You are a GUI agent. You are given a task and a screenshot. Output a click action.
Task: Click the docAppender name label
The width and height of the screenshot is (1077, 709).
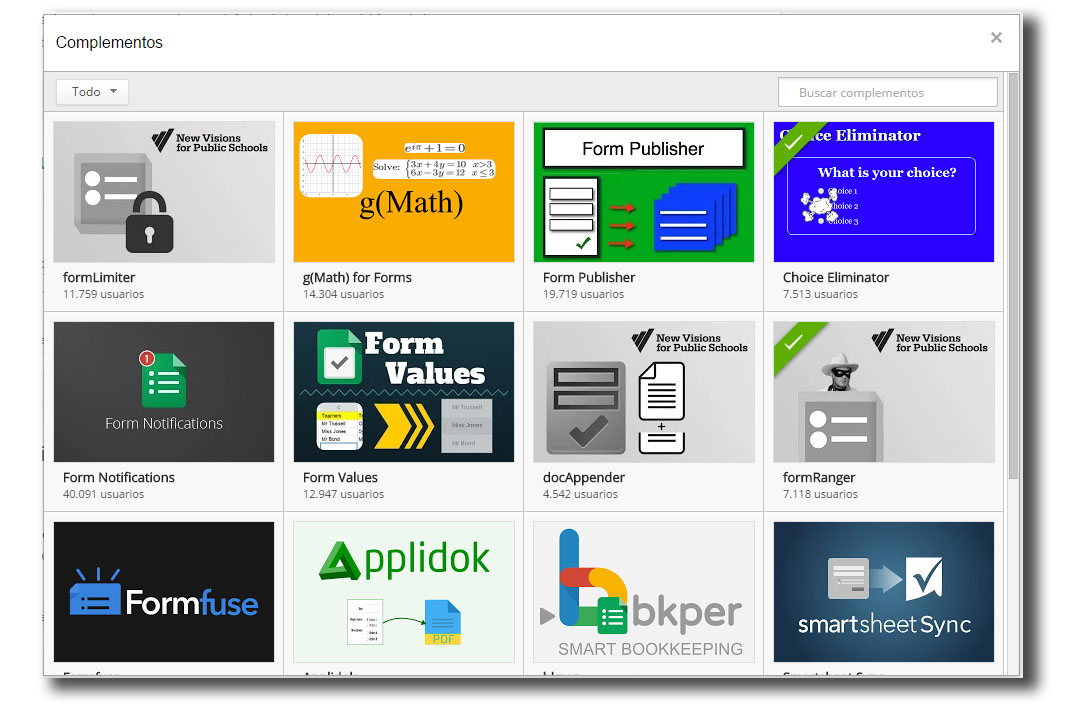[x=585, y=478]
